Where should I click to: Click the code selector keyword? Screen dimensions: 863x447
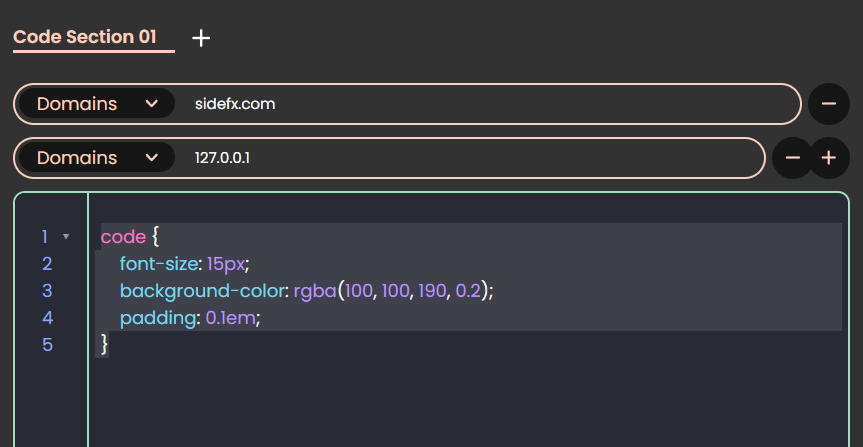(x=123, y=237)
